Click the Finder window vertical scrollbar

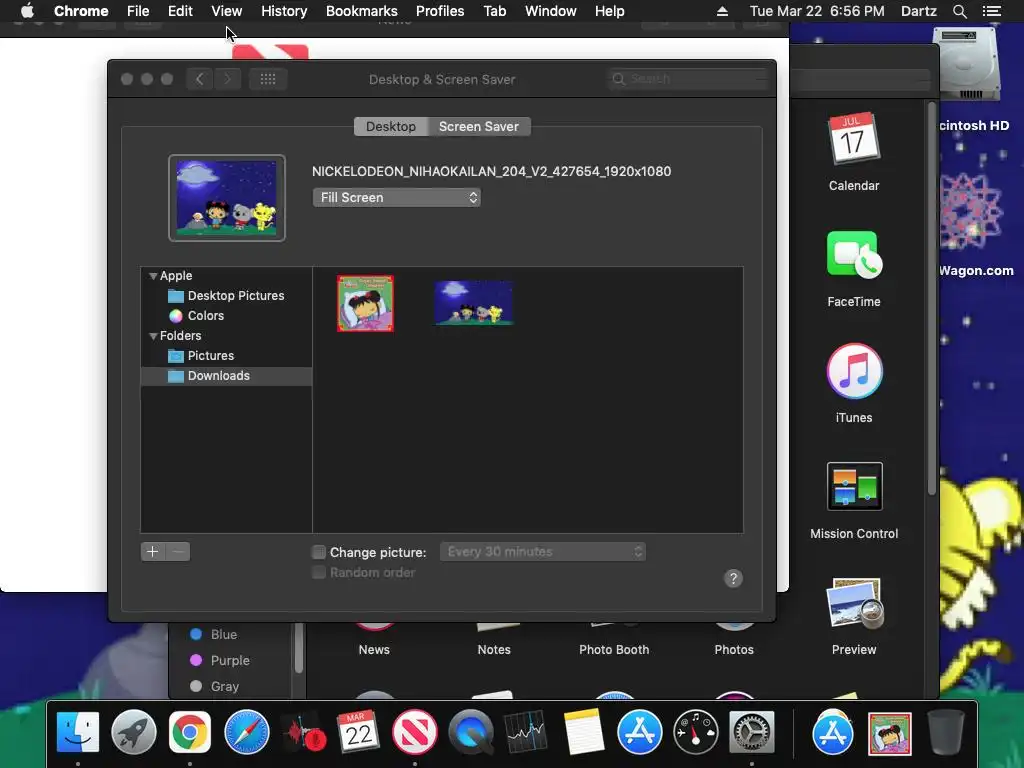932,298
